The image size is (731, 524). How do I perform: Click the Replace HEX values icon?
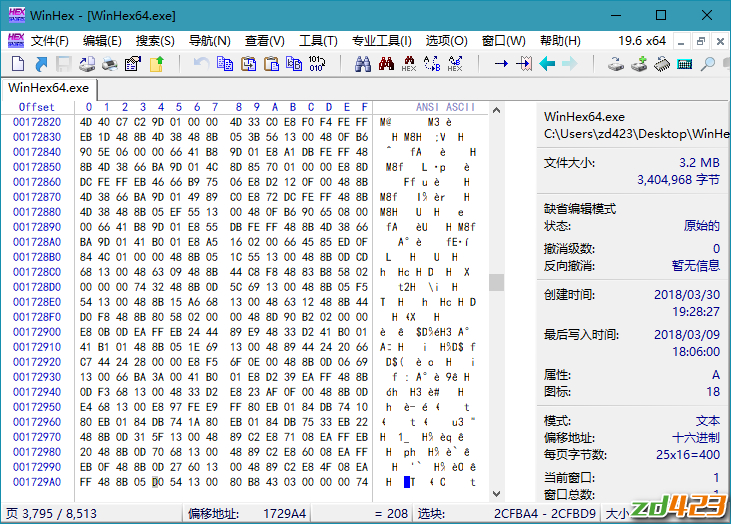coord(455,63)
